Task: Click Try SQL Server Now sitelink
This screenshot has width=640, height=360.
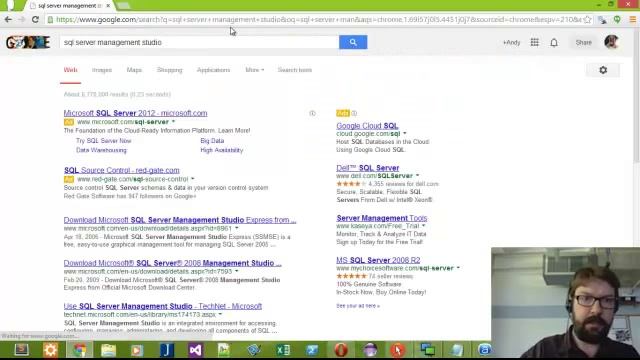Action: [x=104, y=141]
